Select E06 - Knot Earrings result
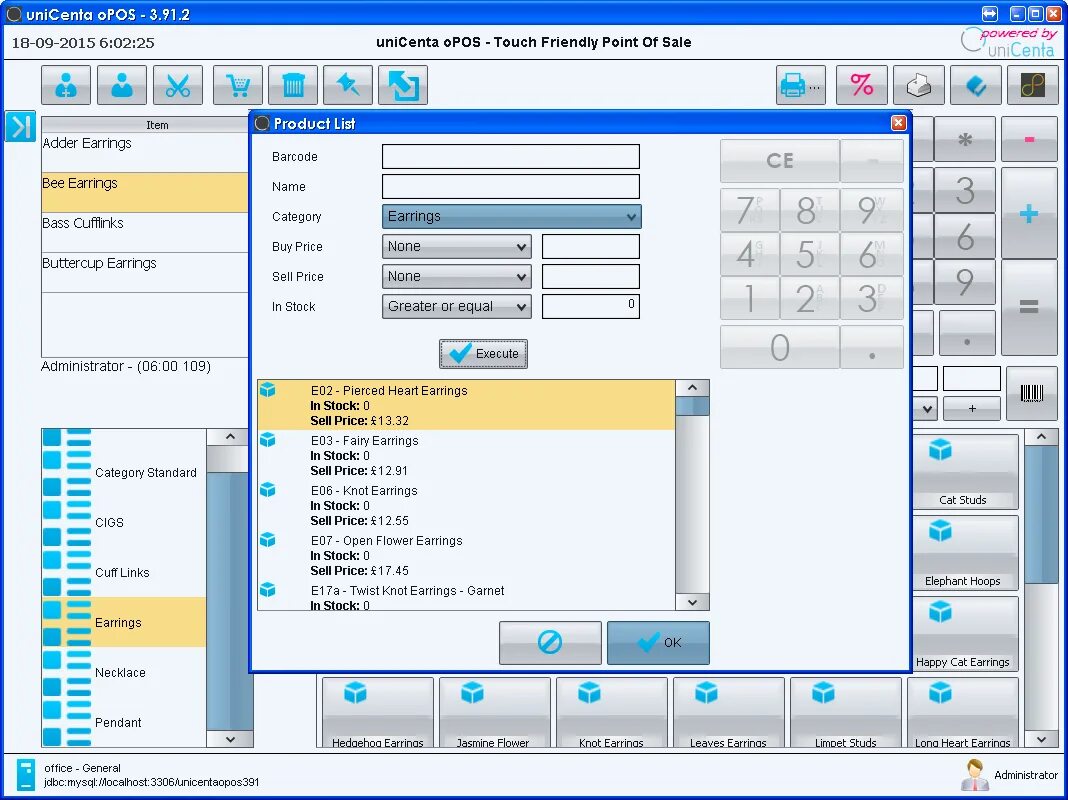The height and width of the screenshot is (800, 1068). click(x=467, y=505)
